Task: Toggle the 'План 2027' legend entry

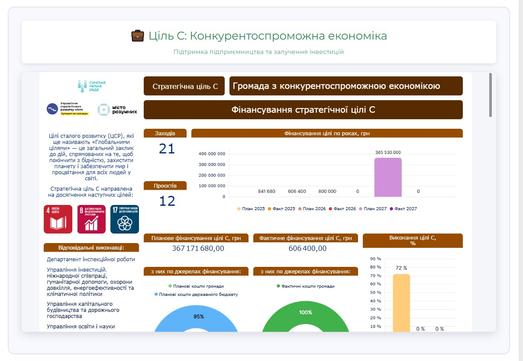Action: (x=373, y=209)
